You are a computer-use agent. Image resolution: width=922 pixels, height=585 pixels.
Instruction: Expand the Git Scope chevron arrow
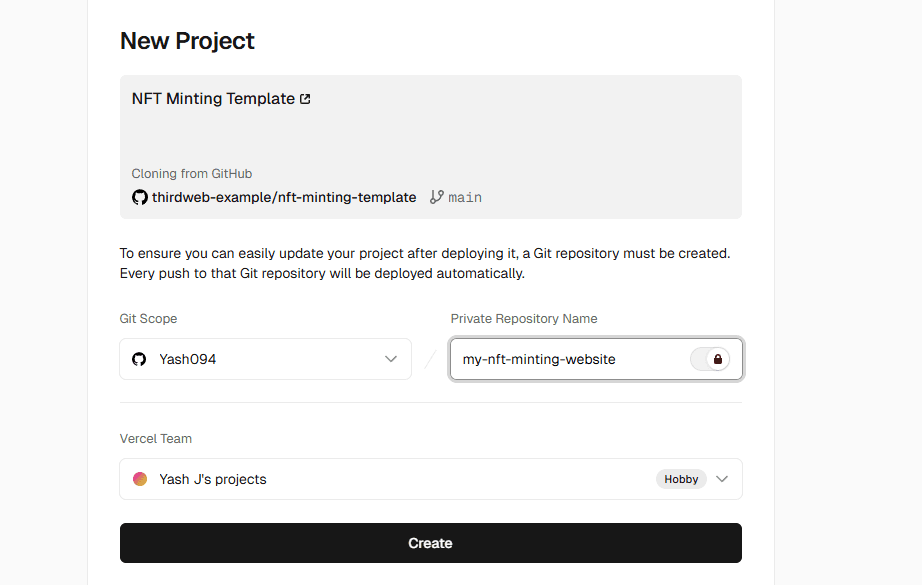[x=391, y=359]
